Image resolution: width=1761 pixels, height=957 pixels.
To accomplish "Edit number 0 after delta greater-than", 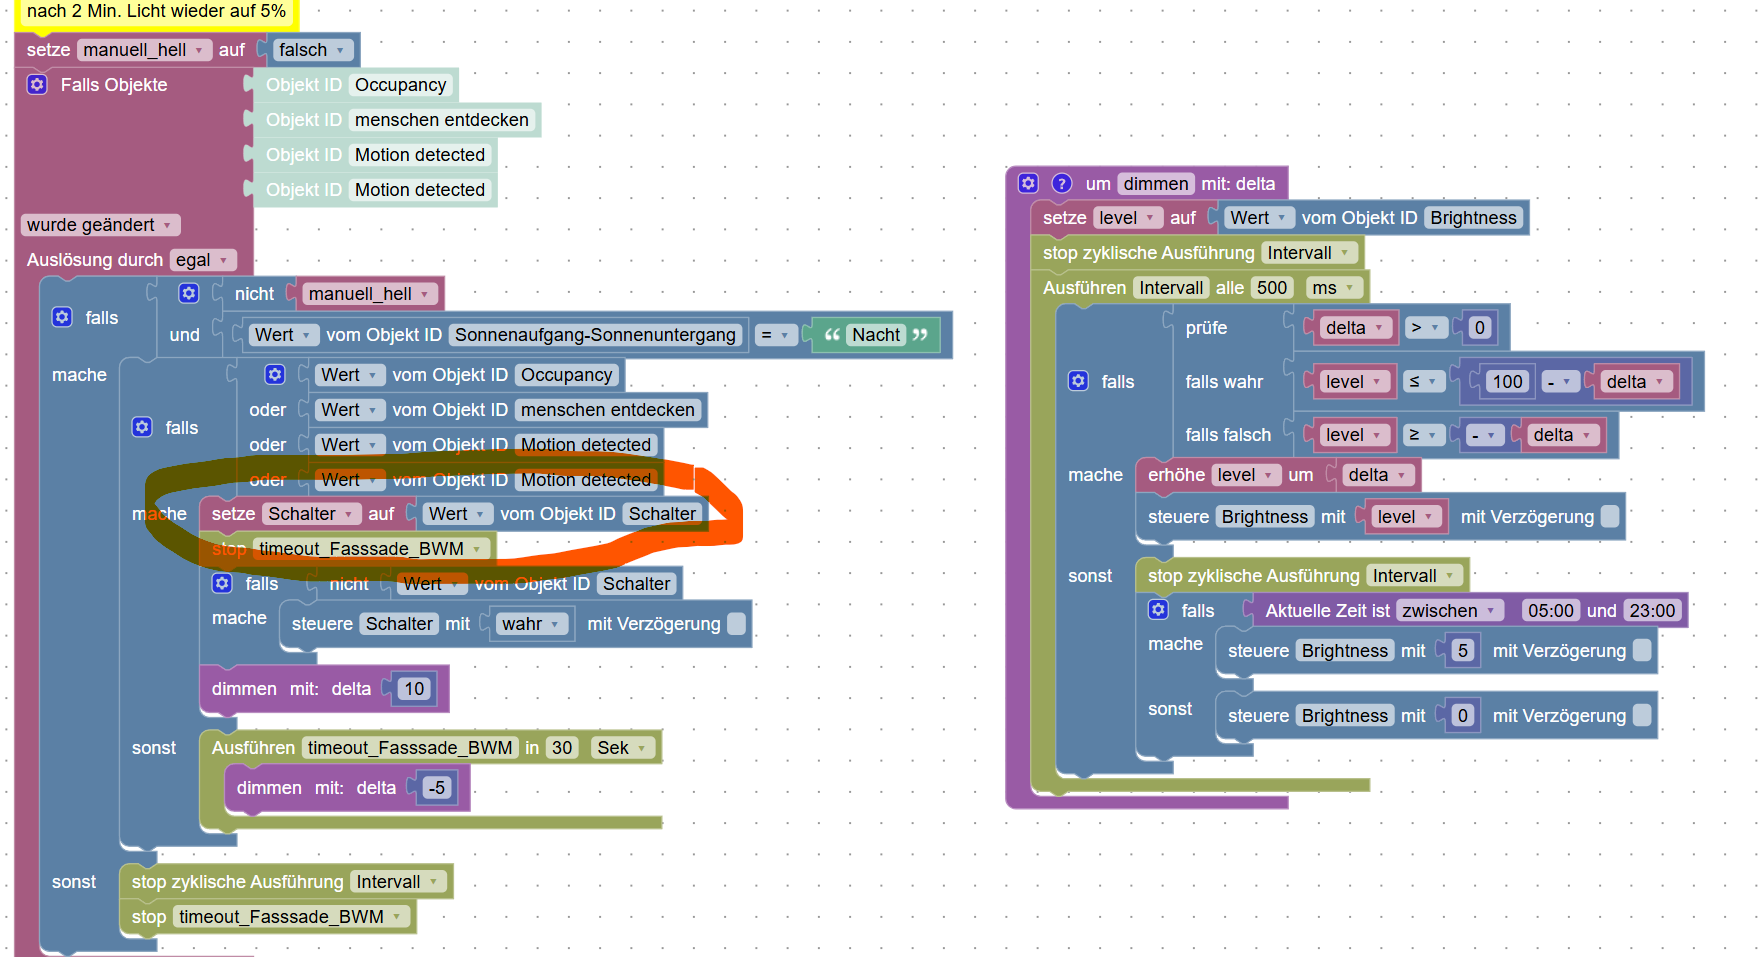I will (1479, 328).
